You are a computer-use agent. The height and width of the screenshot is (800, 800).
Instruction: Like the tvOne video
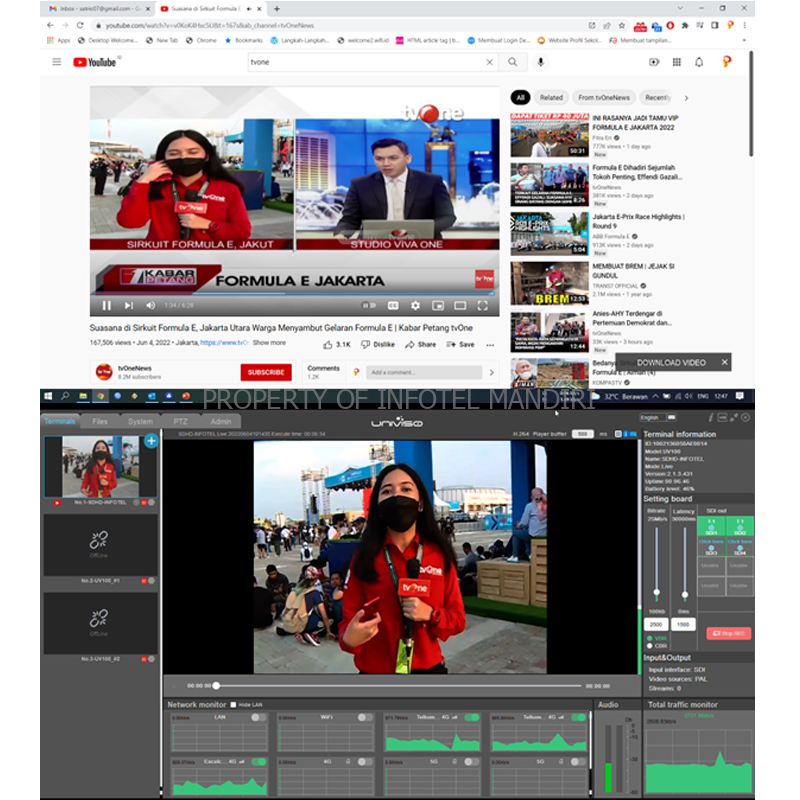pyautogui.click(x=337, y=344)
